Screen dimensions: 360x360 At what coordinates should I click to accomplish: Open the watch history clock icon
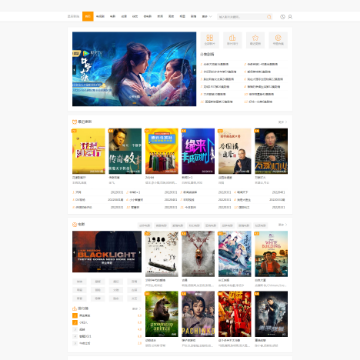click(283, 17)
